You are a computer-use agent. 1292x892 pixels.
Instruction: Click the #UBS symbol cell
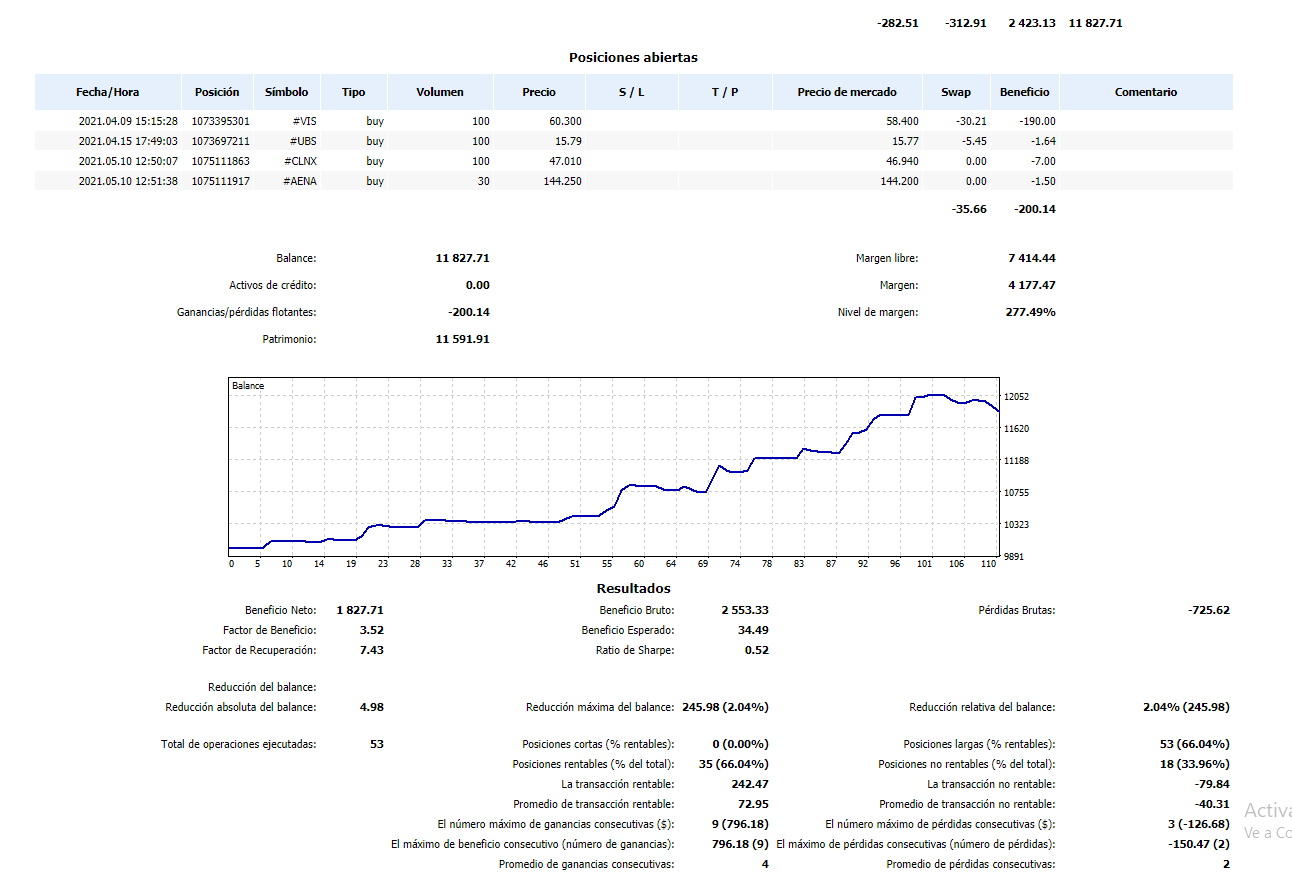coord(303,141)
